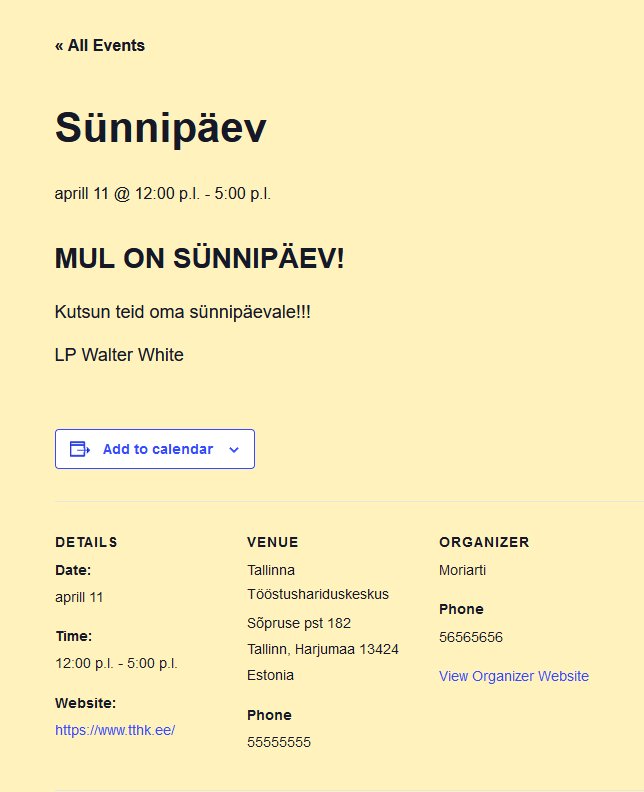The image size is (644, 792).
Task: Click the time value 12:00 p.l. - 5:00 p.l. under Details
Action: [x=116, y=663]
